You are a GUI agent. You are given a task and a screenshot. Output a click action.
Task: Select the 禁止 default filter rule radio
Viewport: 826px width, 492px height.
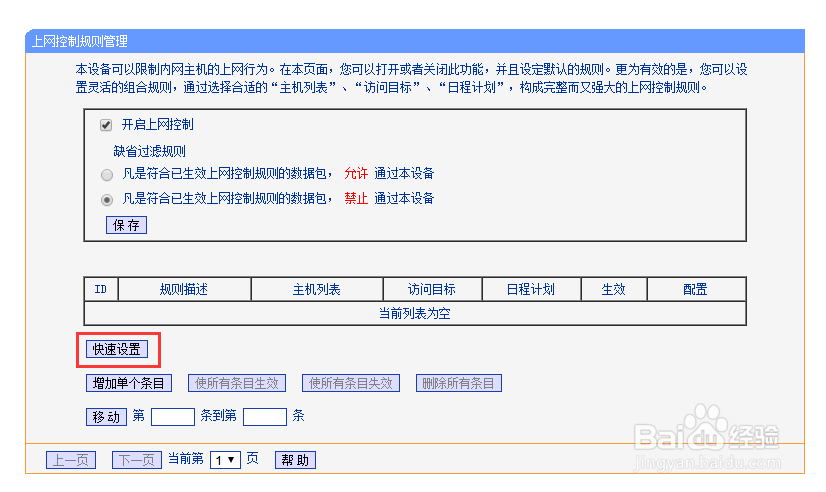tap(107, 200)
